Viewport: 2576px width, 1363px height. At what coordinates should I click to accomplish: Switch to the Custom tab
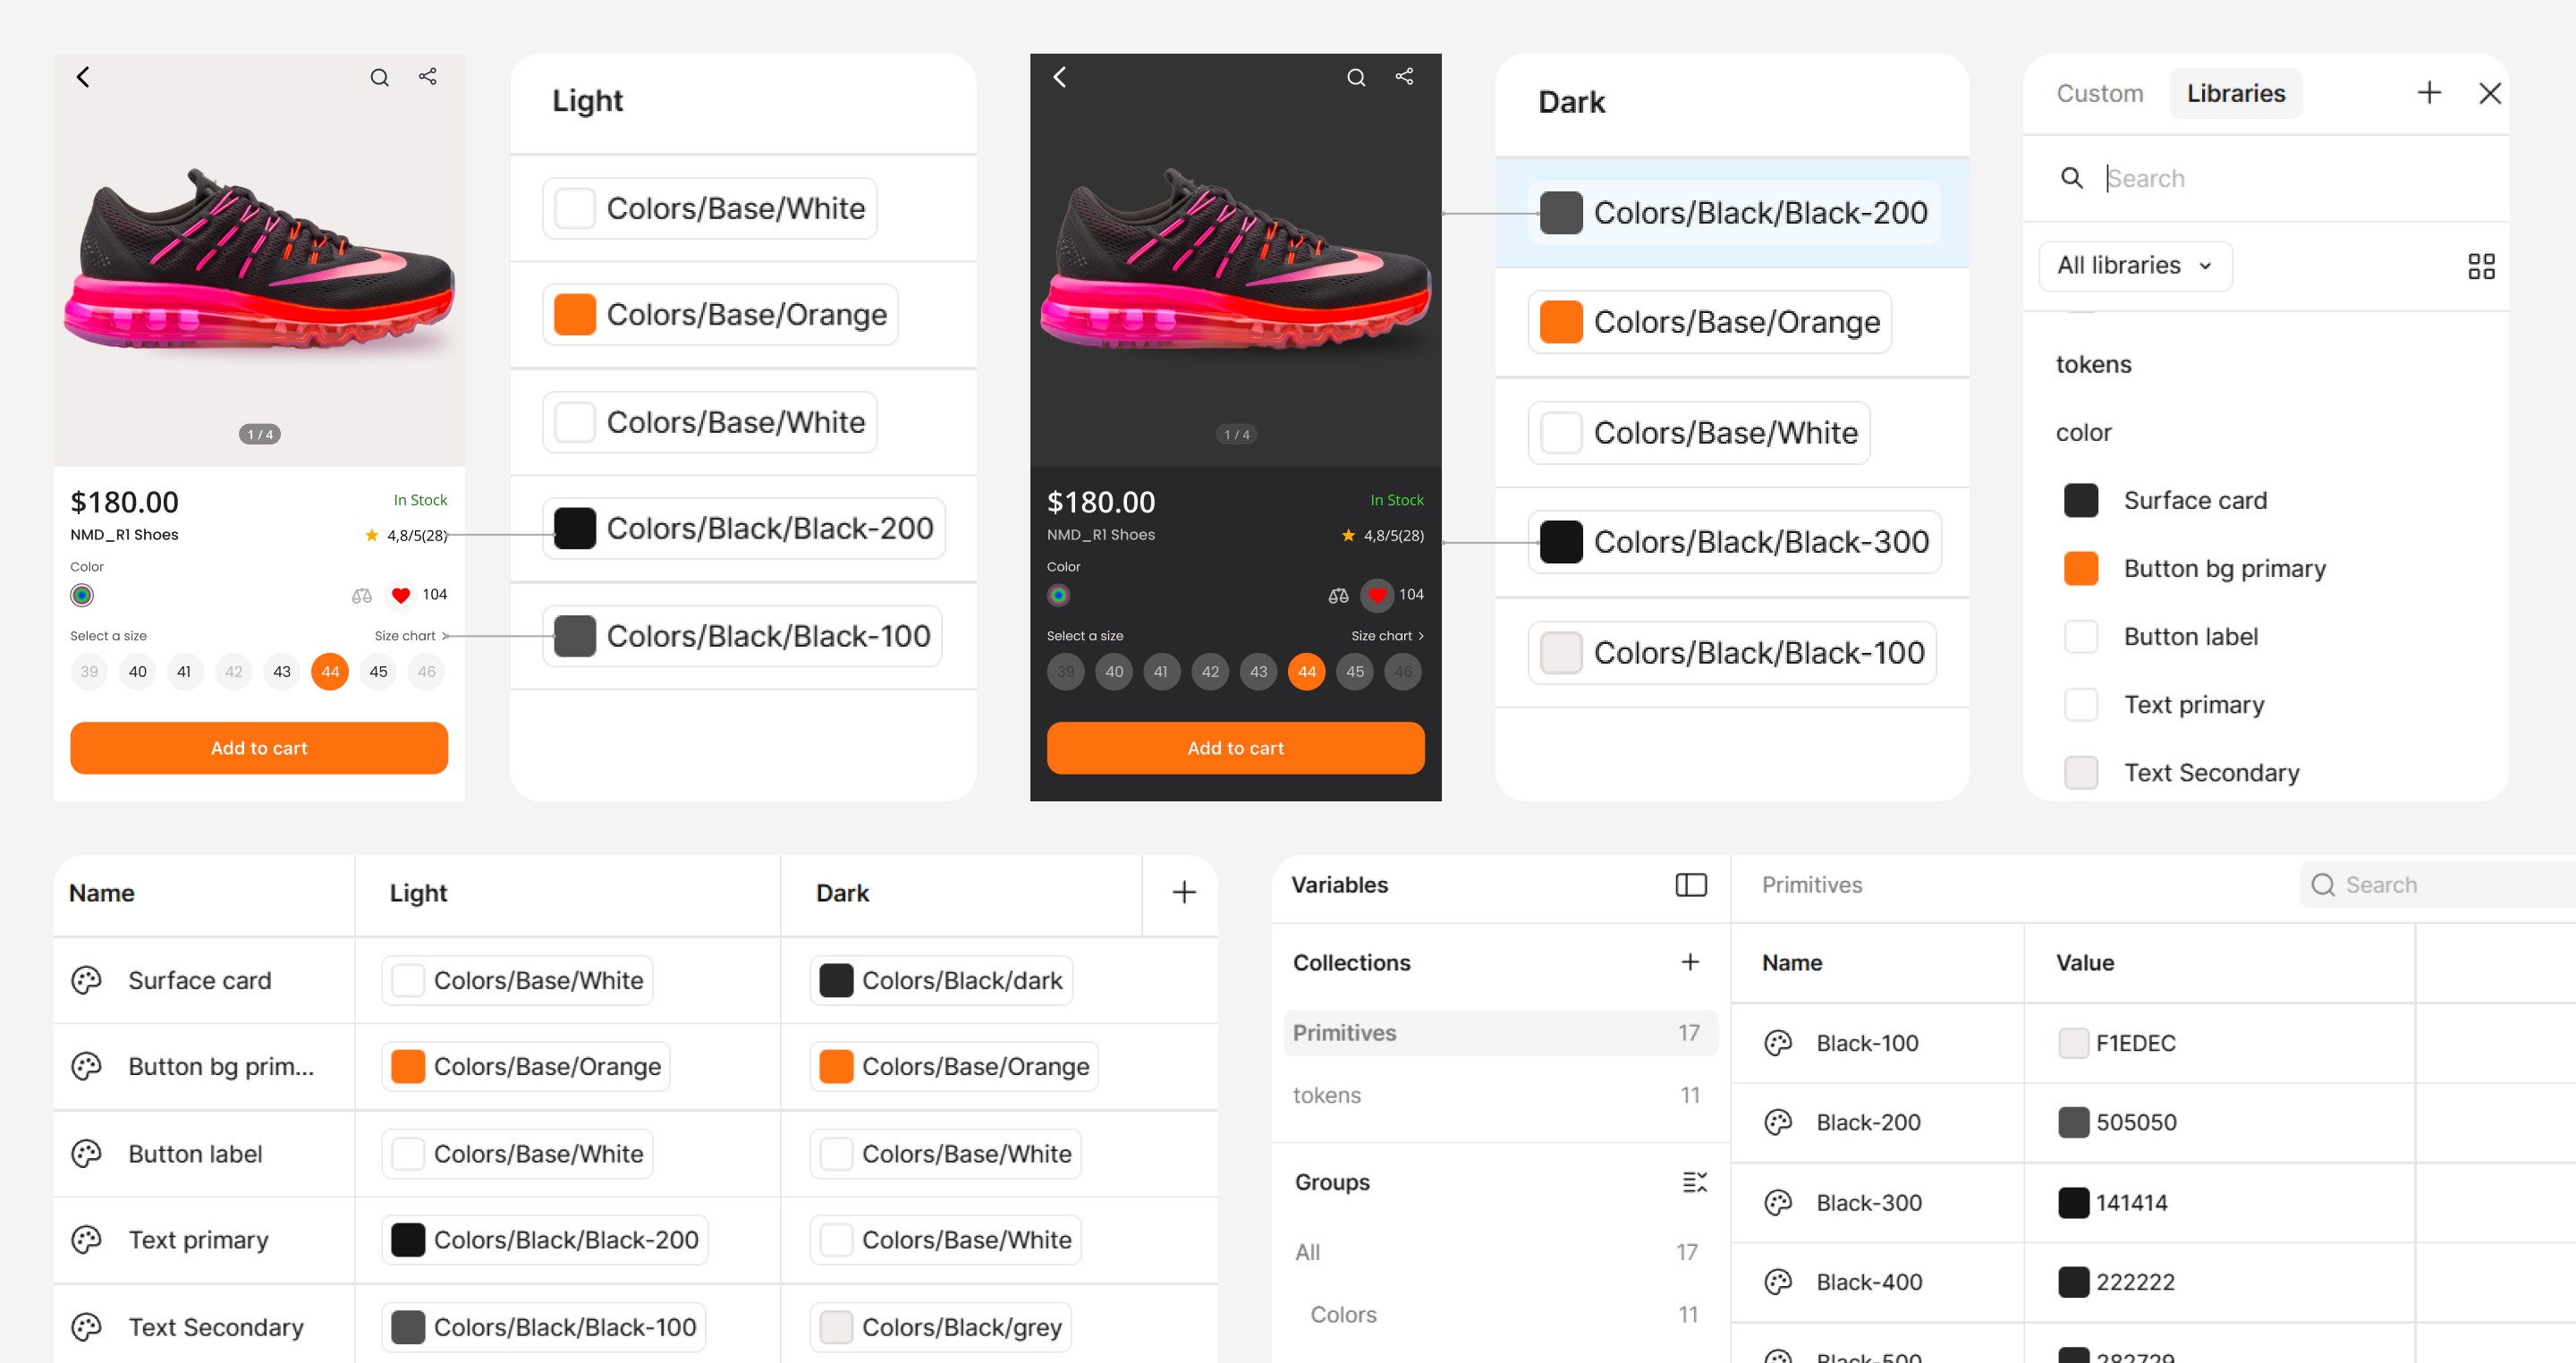(x=2099, y=93)
